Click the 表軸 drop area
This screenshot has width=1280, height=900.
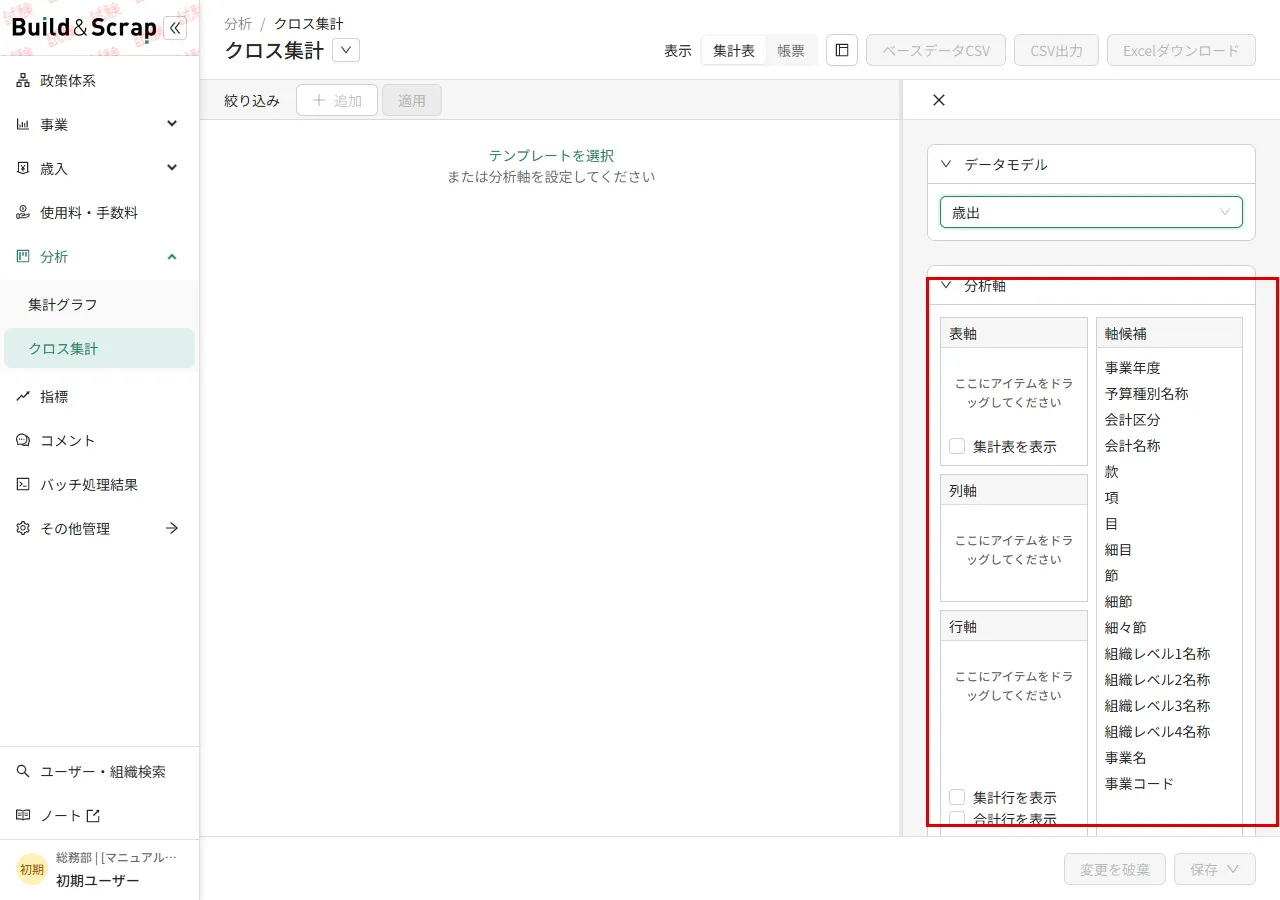pyautogui.click(x=1014, y=393)
